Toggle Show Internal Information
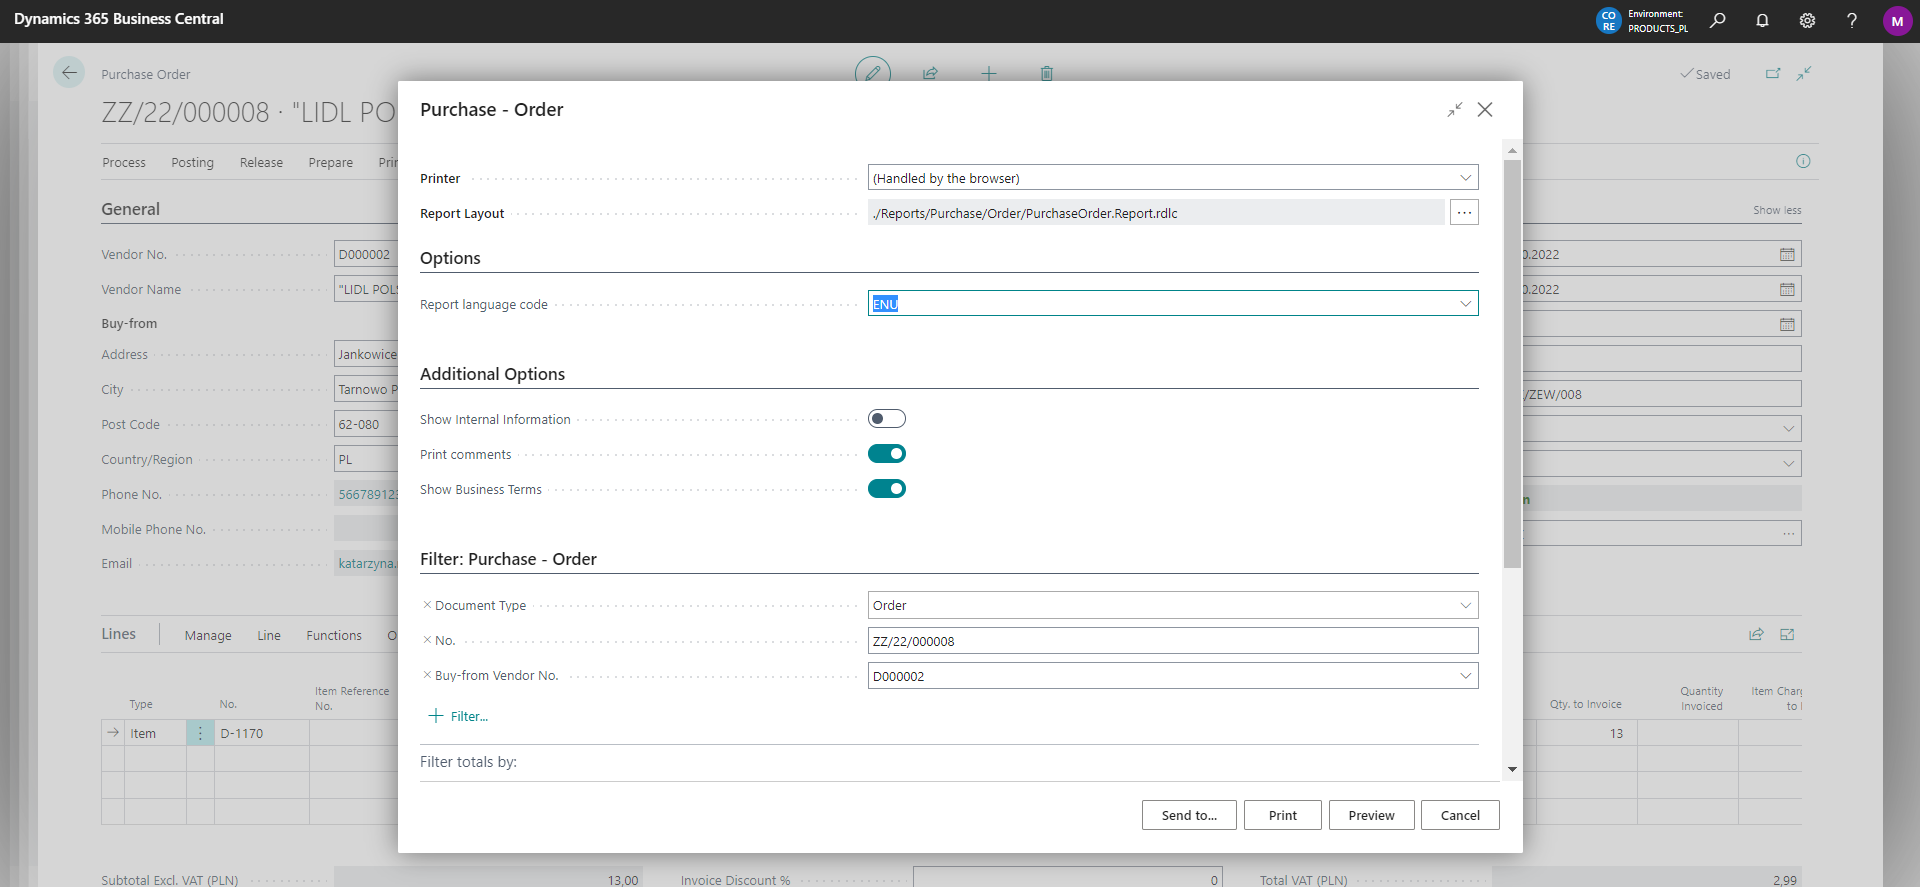The image size is (1920, 887). (x=887, y=418)
